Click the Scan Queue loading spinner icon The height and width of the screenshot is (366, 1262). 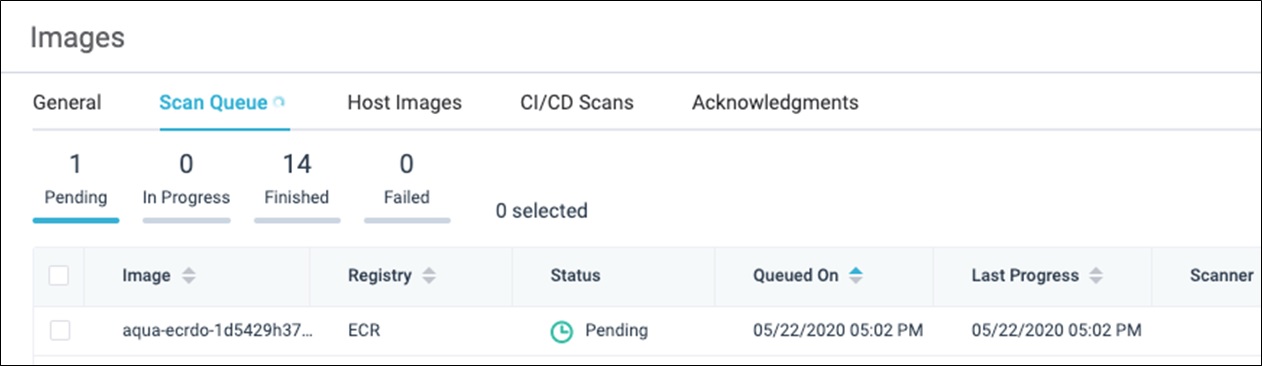[279, 102]
